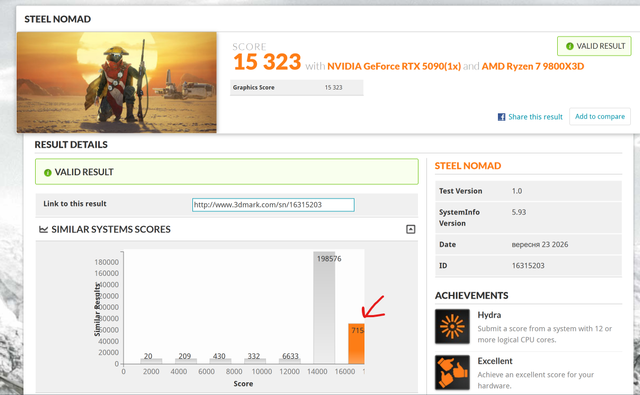Click the bar labeled 430
Viewport: 640px width, 395px height.
click(x=220, y=361)
